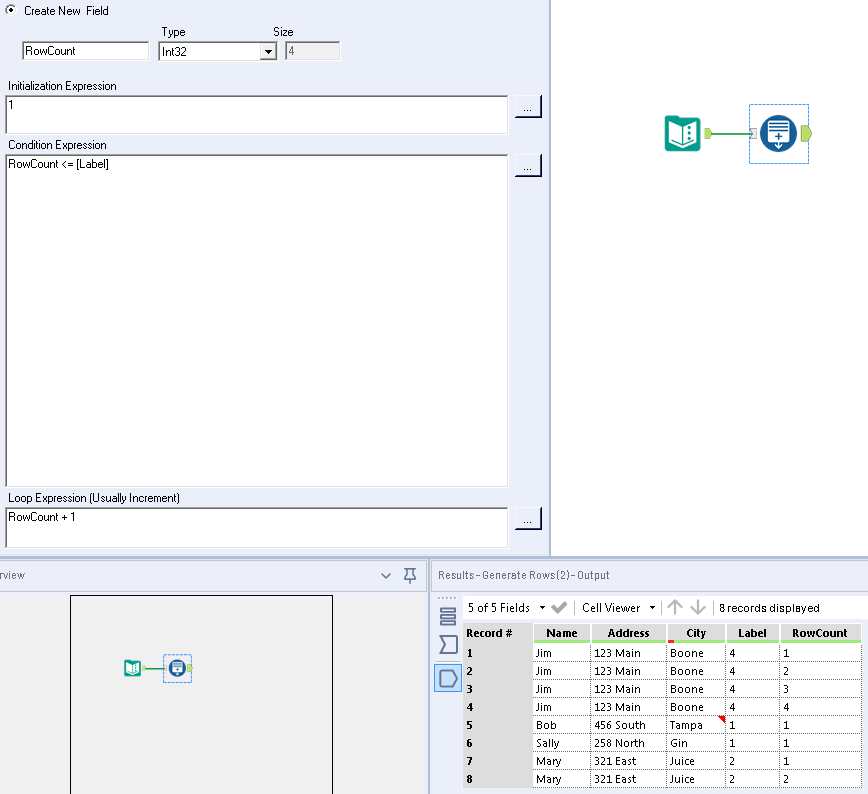
Task: Click the Generate Rows output anchor
Action: (806, 134)
